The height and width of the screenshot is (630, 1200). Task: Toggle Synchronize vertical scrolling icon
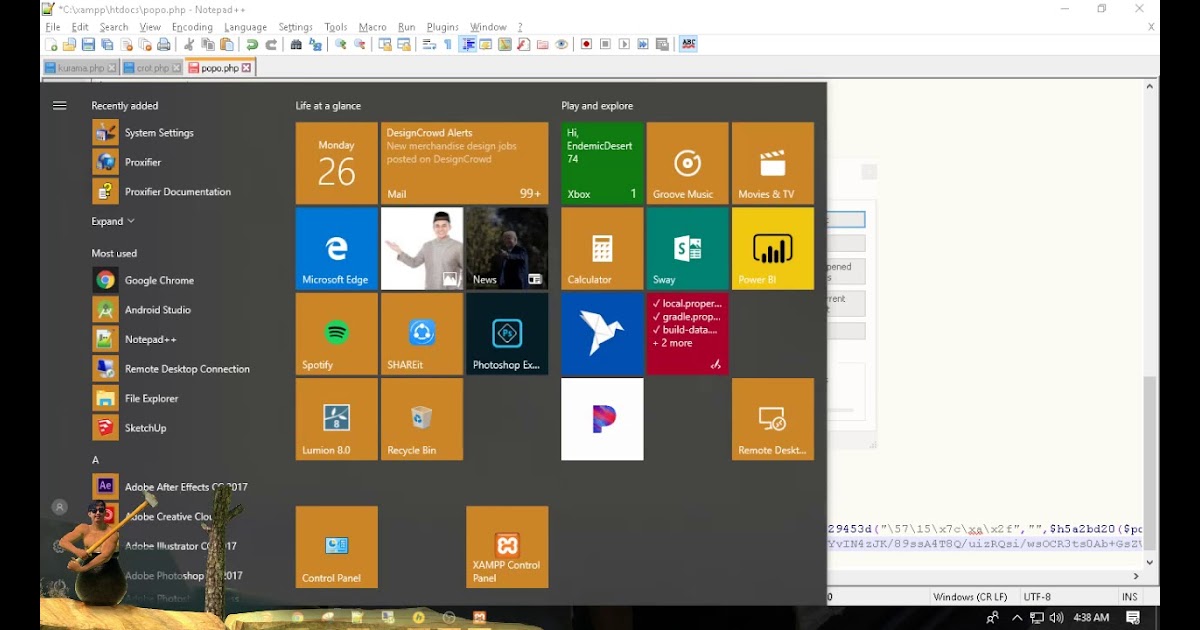point(385,44)
